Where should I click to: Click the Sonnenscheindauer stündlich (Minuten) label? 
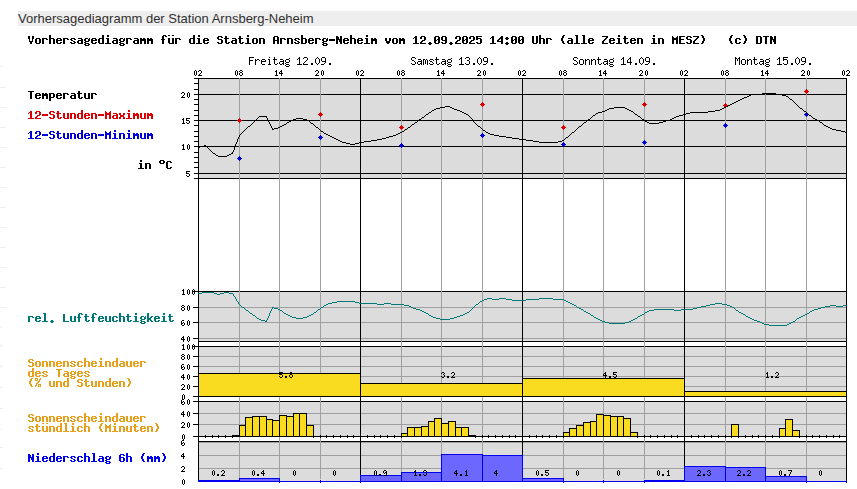point(94,423)
